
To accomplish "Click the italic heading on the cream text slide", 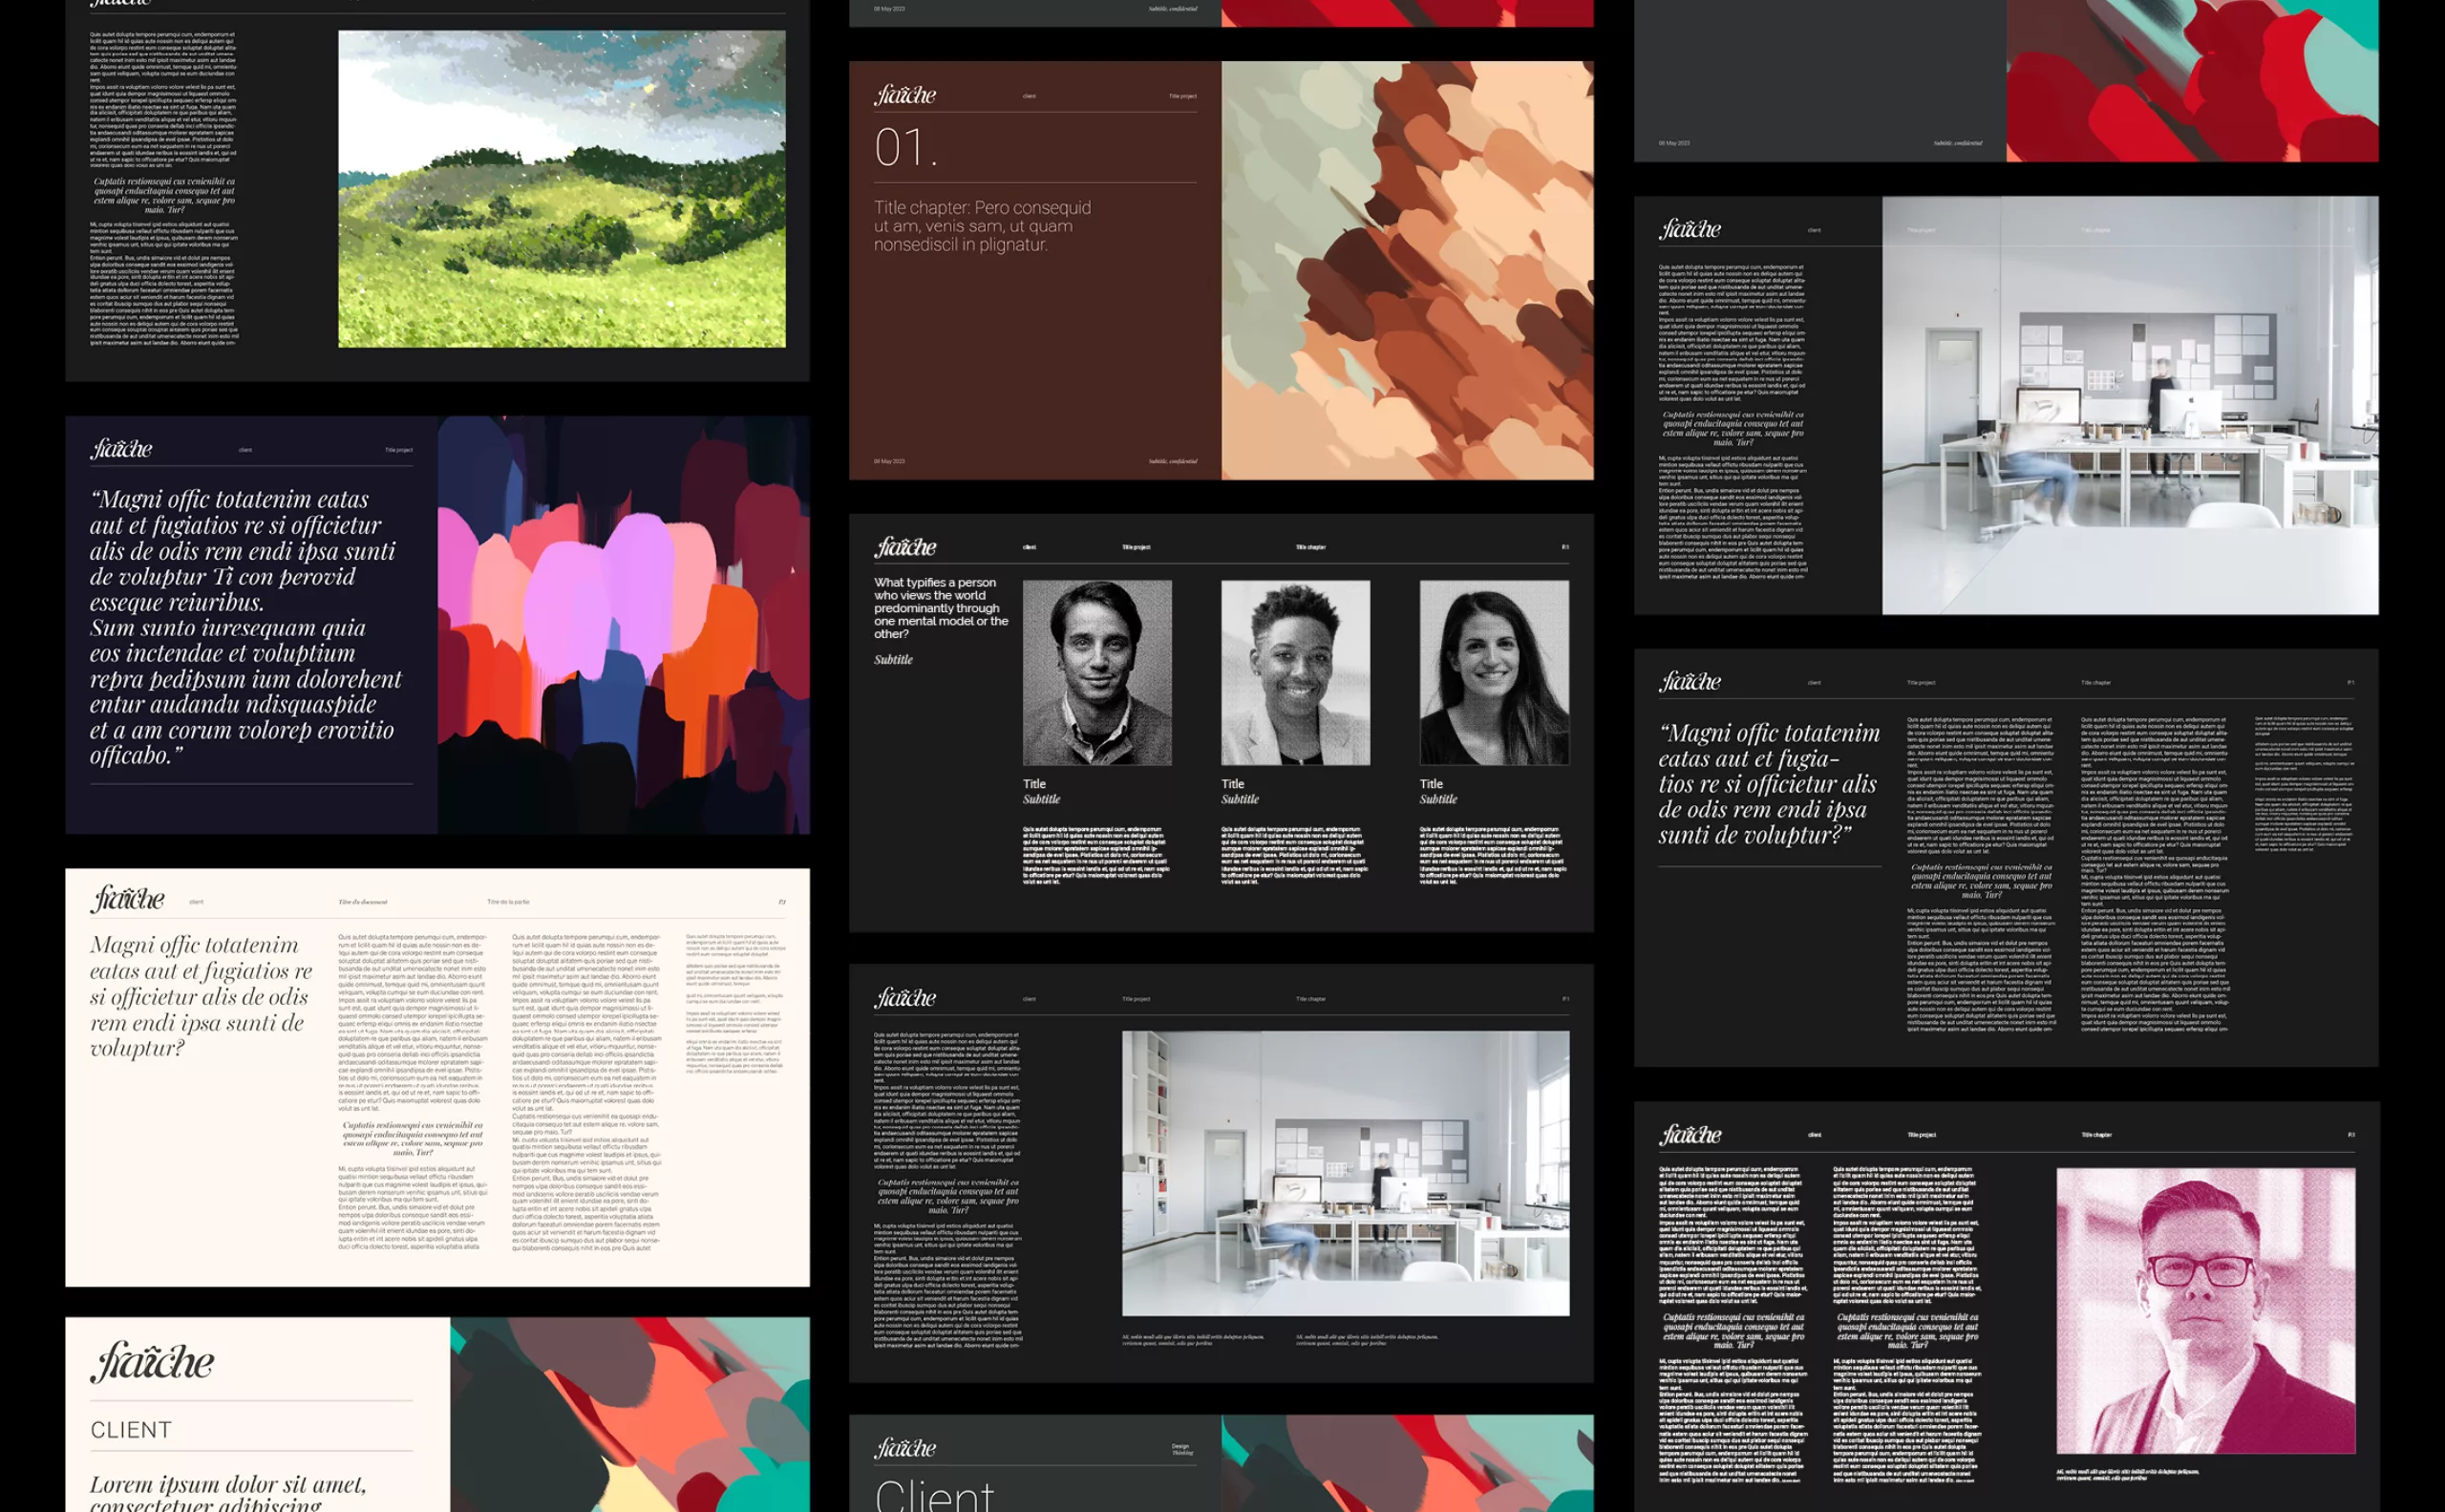I will point(201,996).
